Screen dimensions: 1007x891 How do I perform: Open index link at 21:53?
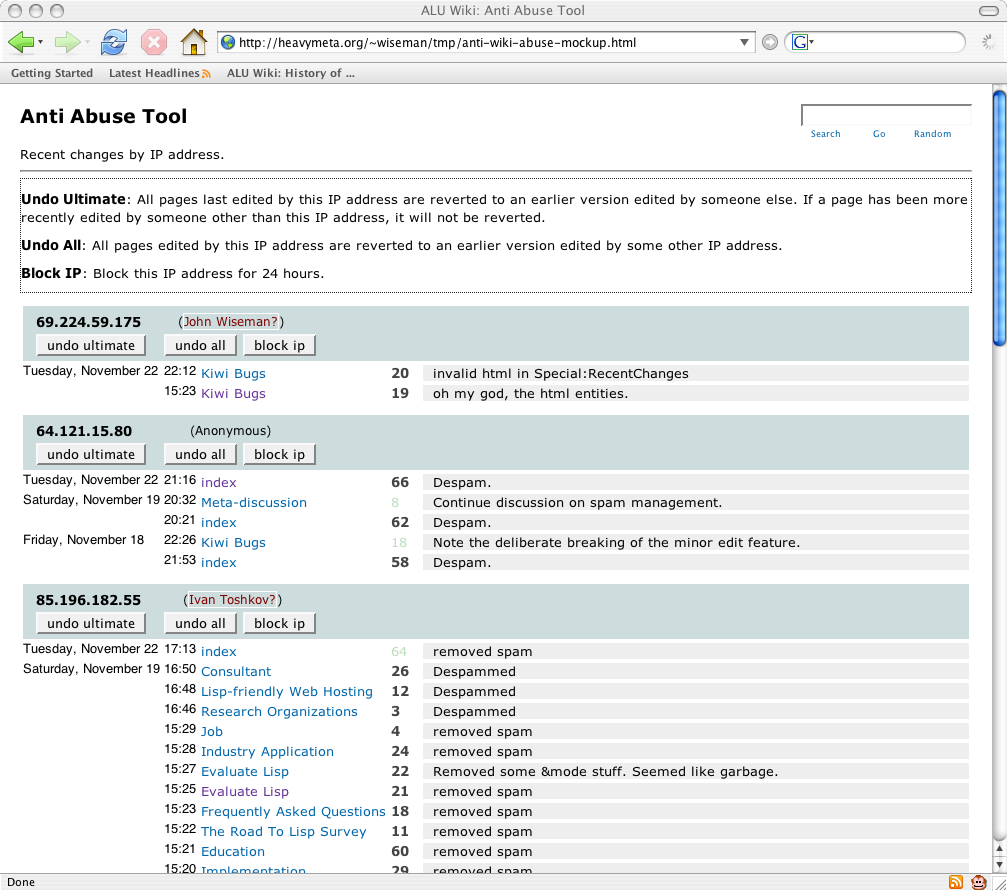[218, 563]
